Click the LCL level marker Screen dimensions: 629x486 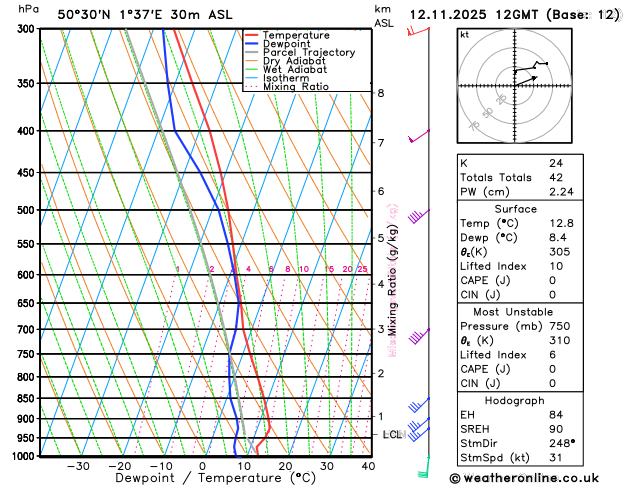(392, 435)
